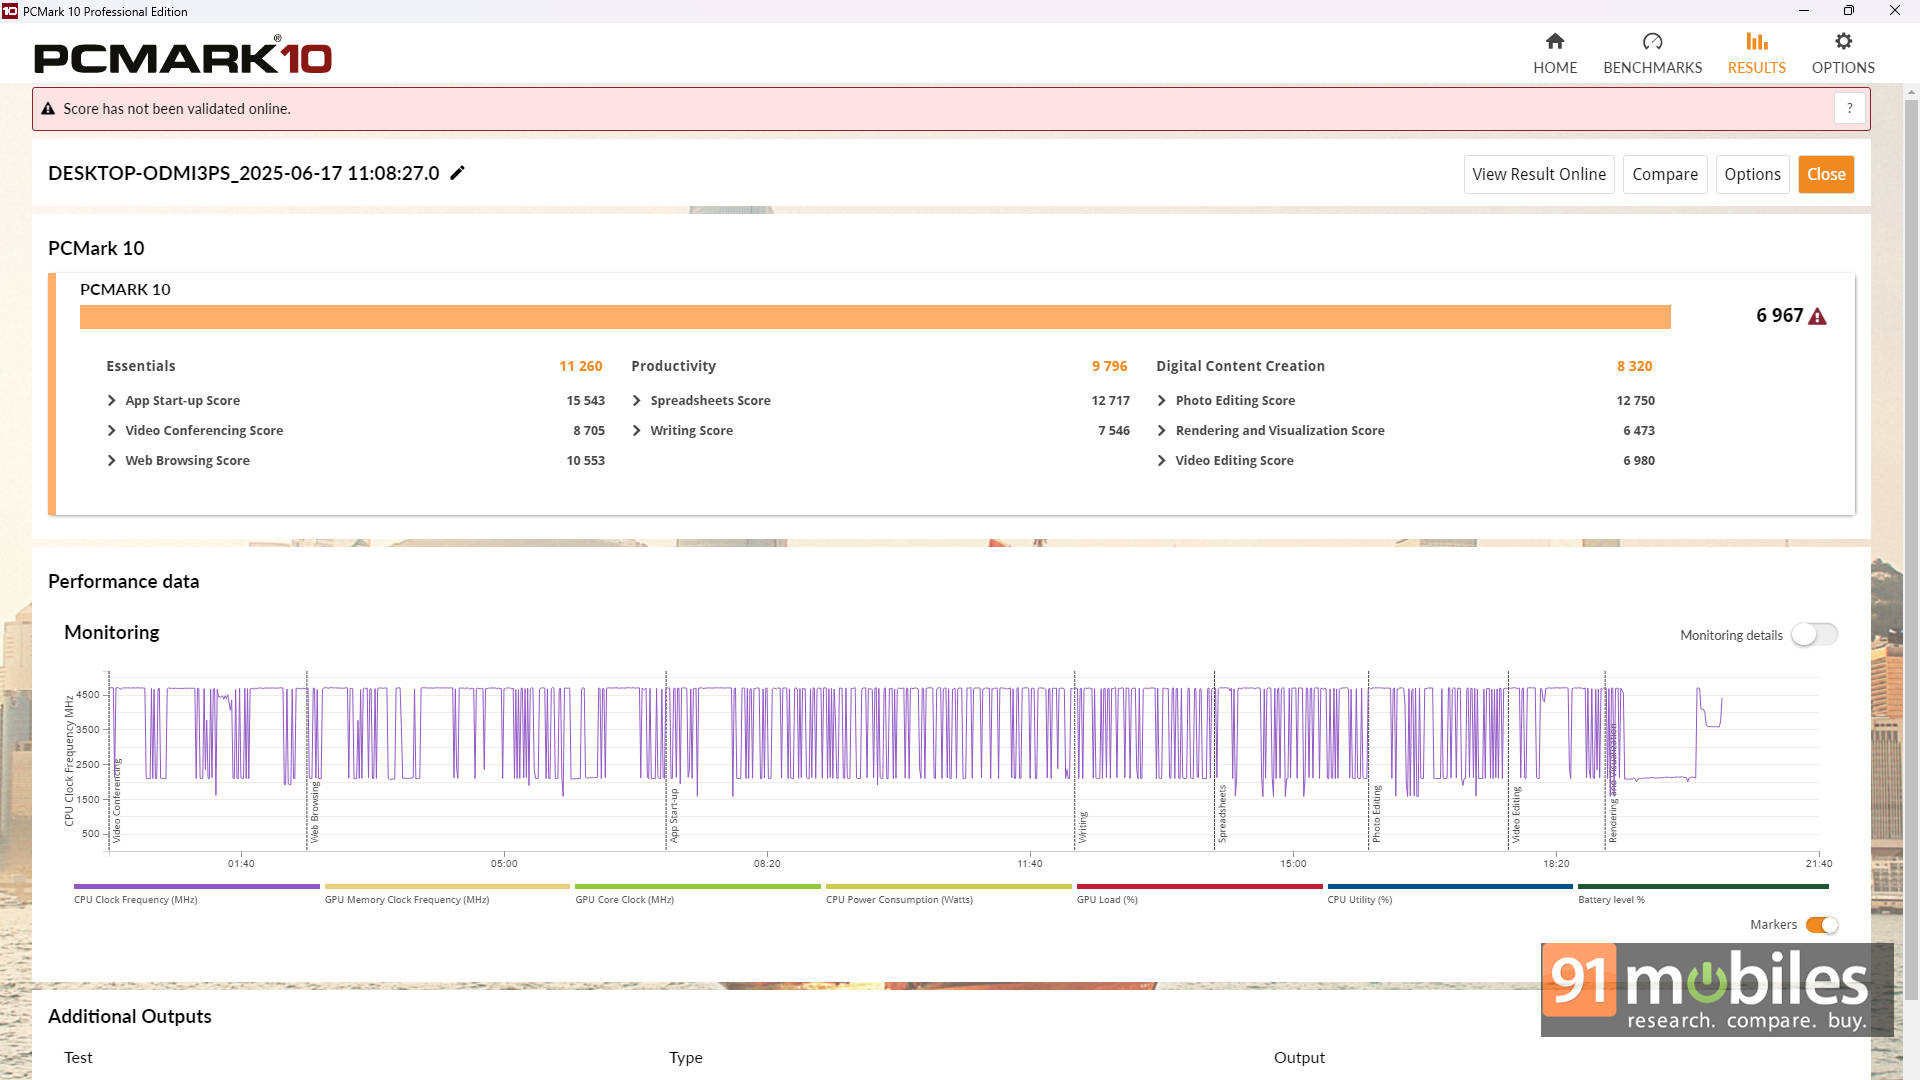Toggle the Monitoring details switch
Viewport: 1920px width, 1080px height.
tap(1814, 635)
